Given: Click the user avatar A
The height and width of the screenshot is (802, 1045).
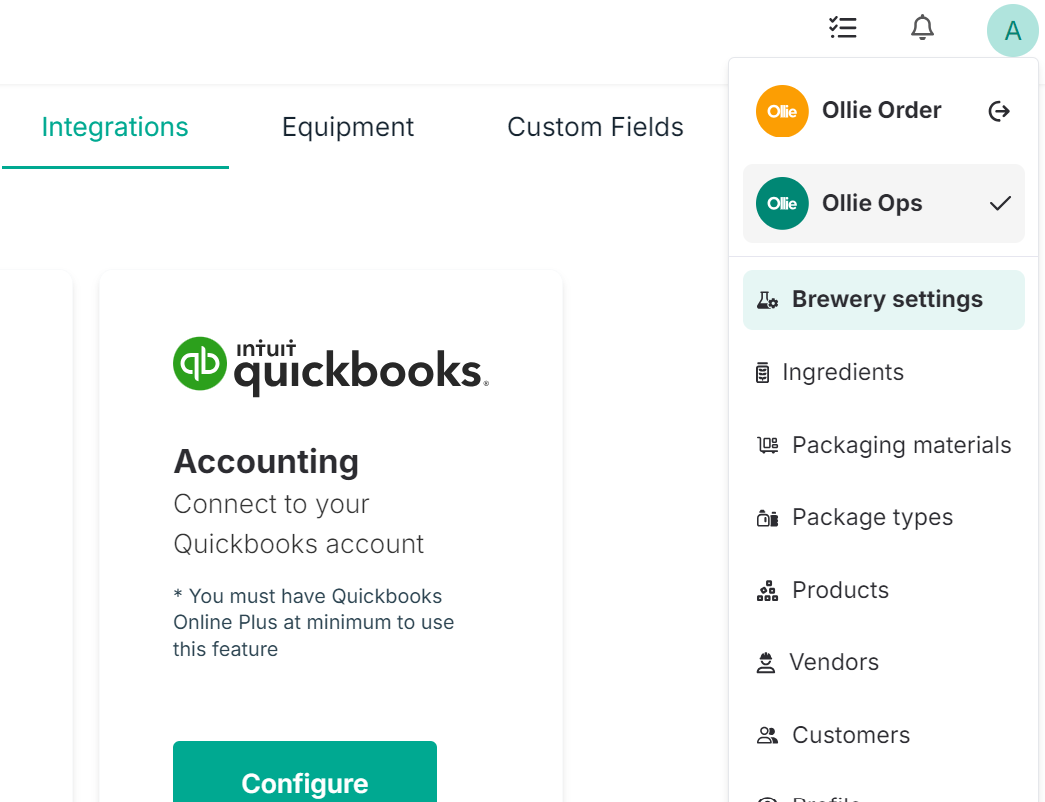Looking at the screenshot, I should (x=1012, y=31).
